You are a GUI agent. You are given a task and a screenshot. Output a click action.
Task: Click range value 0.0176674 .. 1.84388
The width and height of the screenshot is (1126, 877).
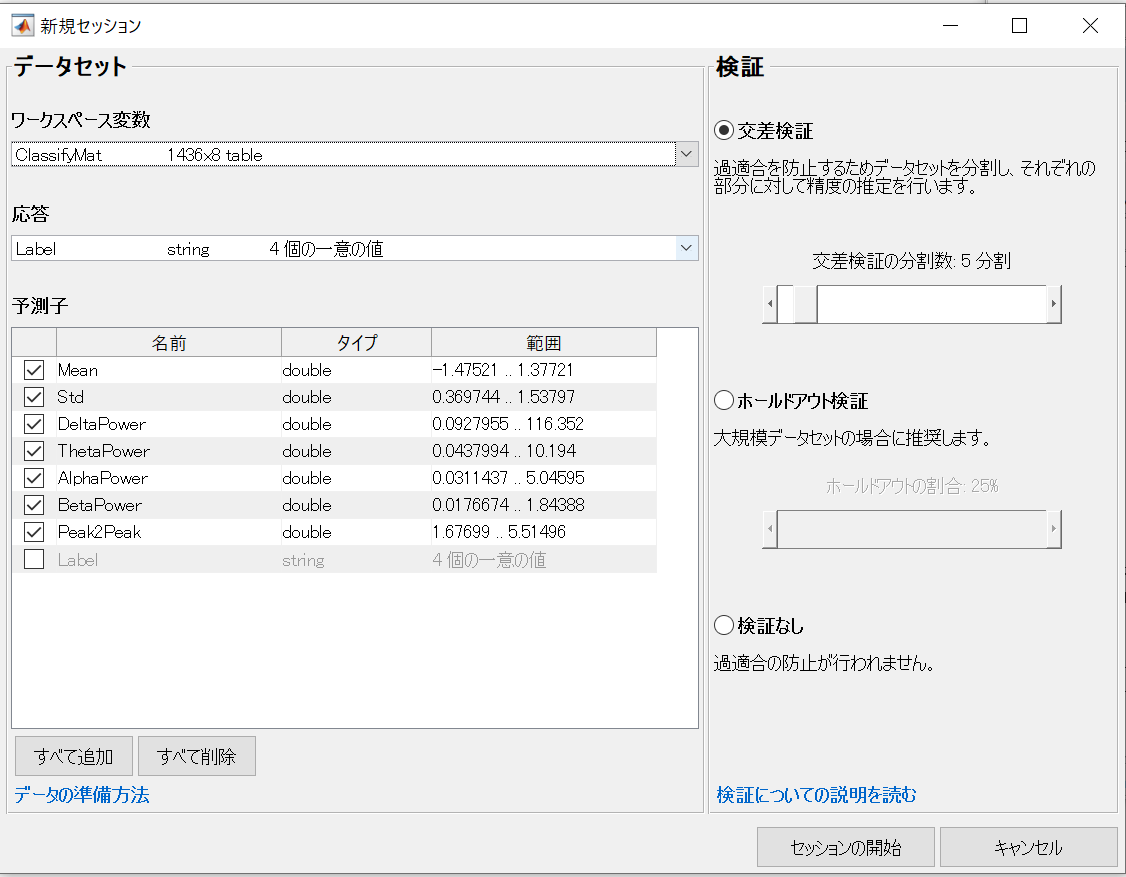click(x=508, y=505)
